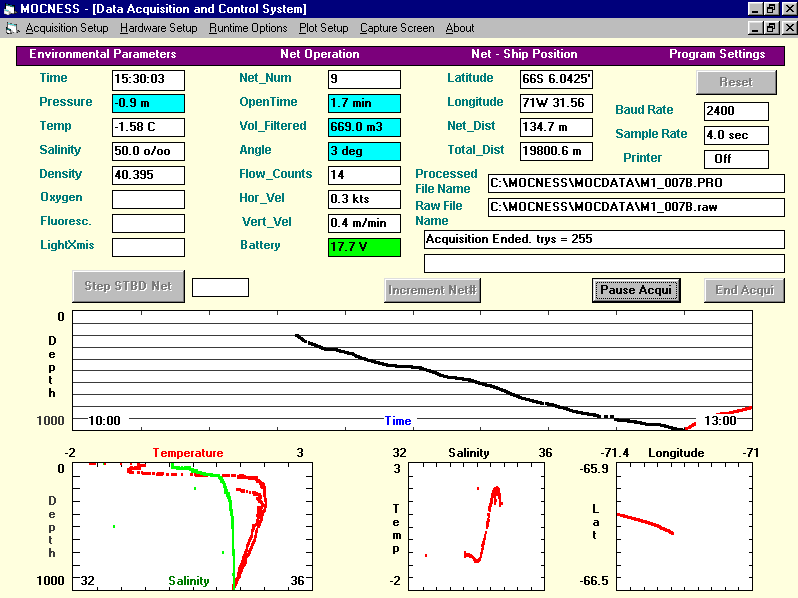Click the Battery label
The image size is (798, 598).
(x=260, y=245)
